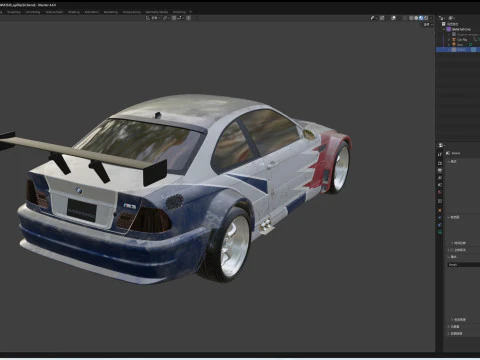The height and width of the screenshot is (360, 480).
Task: Open the Scene properties tab
Action: (x=440, y=185)
